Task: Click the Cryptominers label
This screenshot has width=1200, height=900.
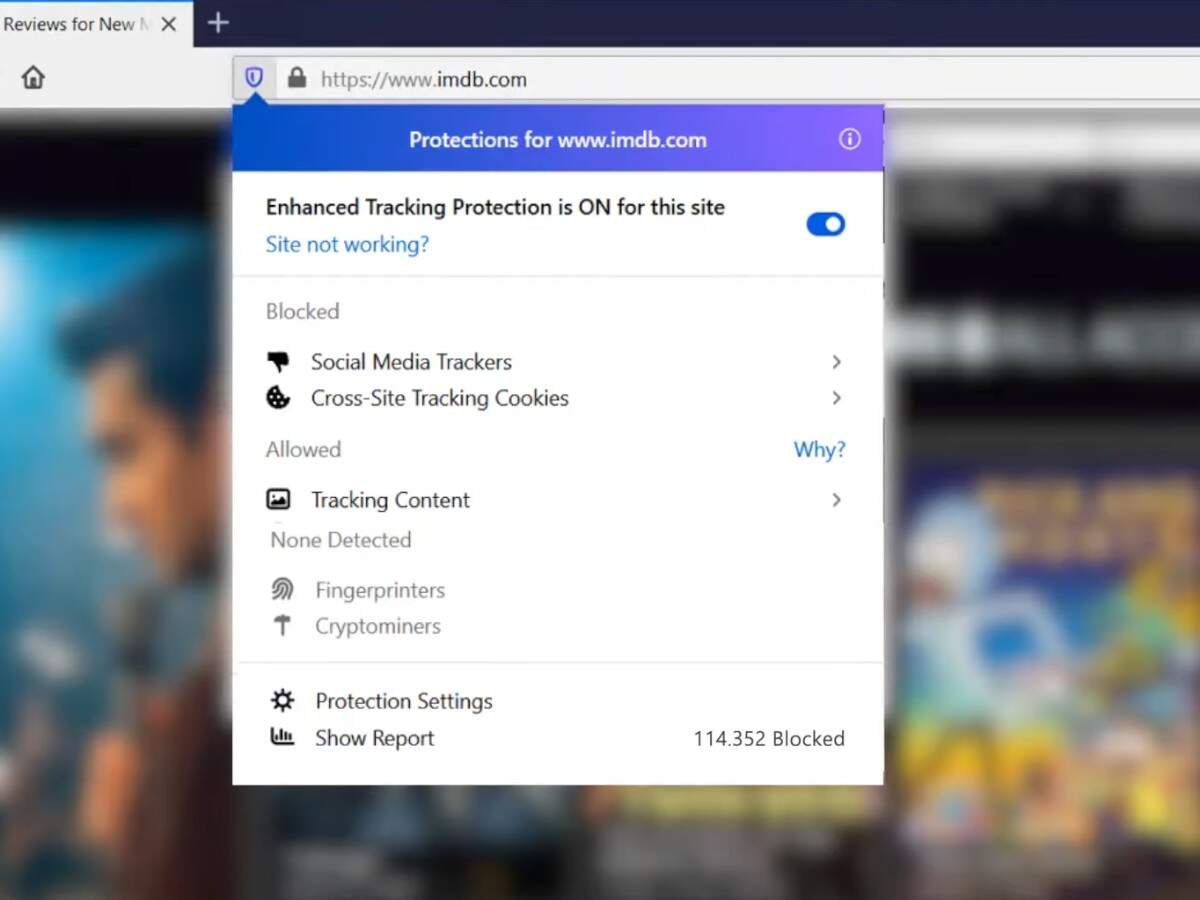Action: point(378,626)
